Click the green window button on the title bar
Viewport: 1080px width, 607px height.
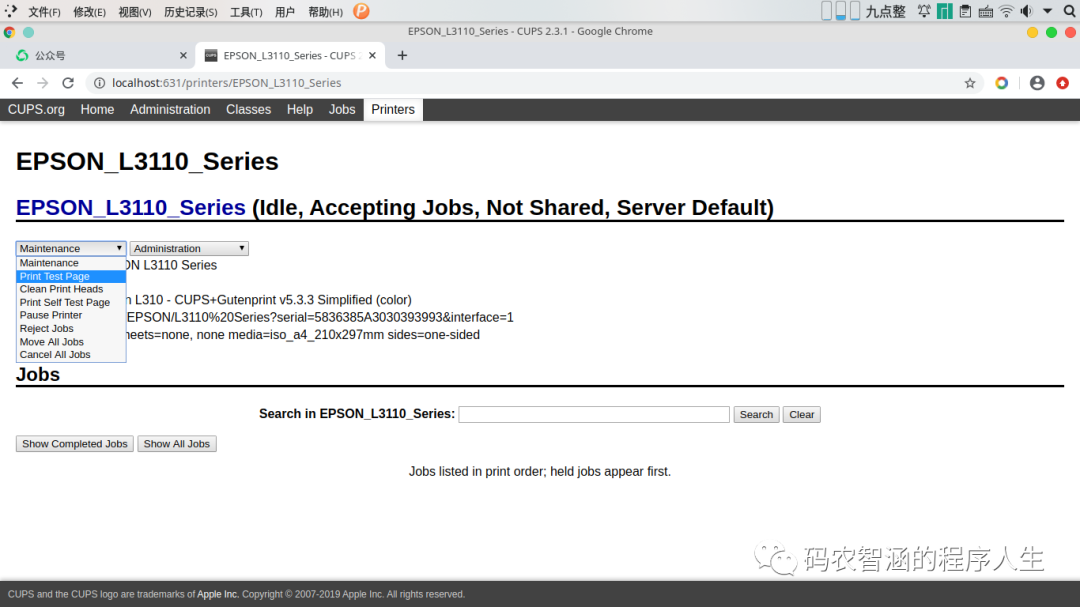coord(1051,32)
